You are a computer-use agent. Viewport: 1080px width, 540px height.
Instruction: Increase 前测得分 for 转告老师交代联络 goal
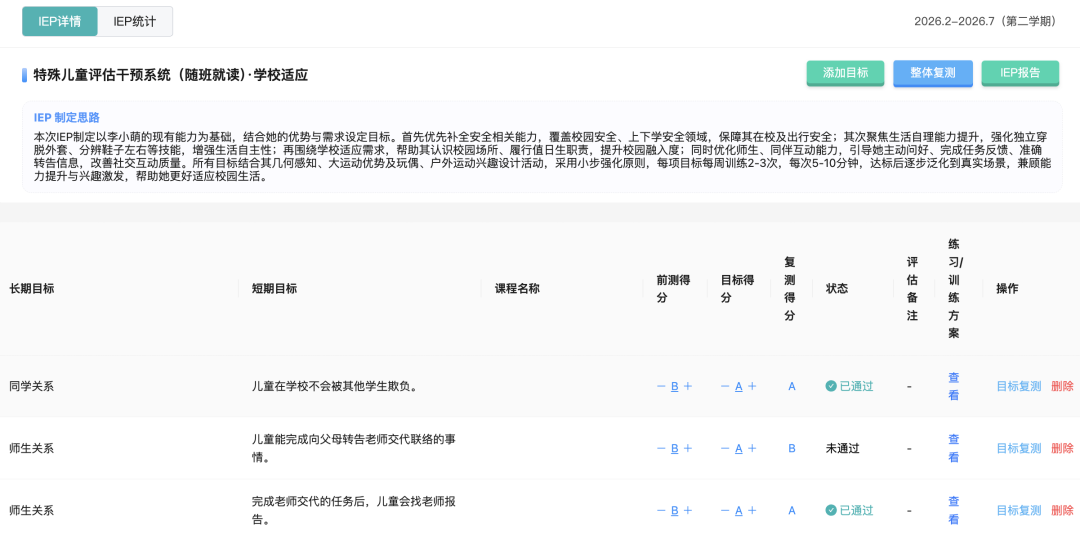[687, 448]
